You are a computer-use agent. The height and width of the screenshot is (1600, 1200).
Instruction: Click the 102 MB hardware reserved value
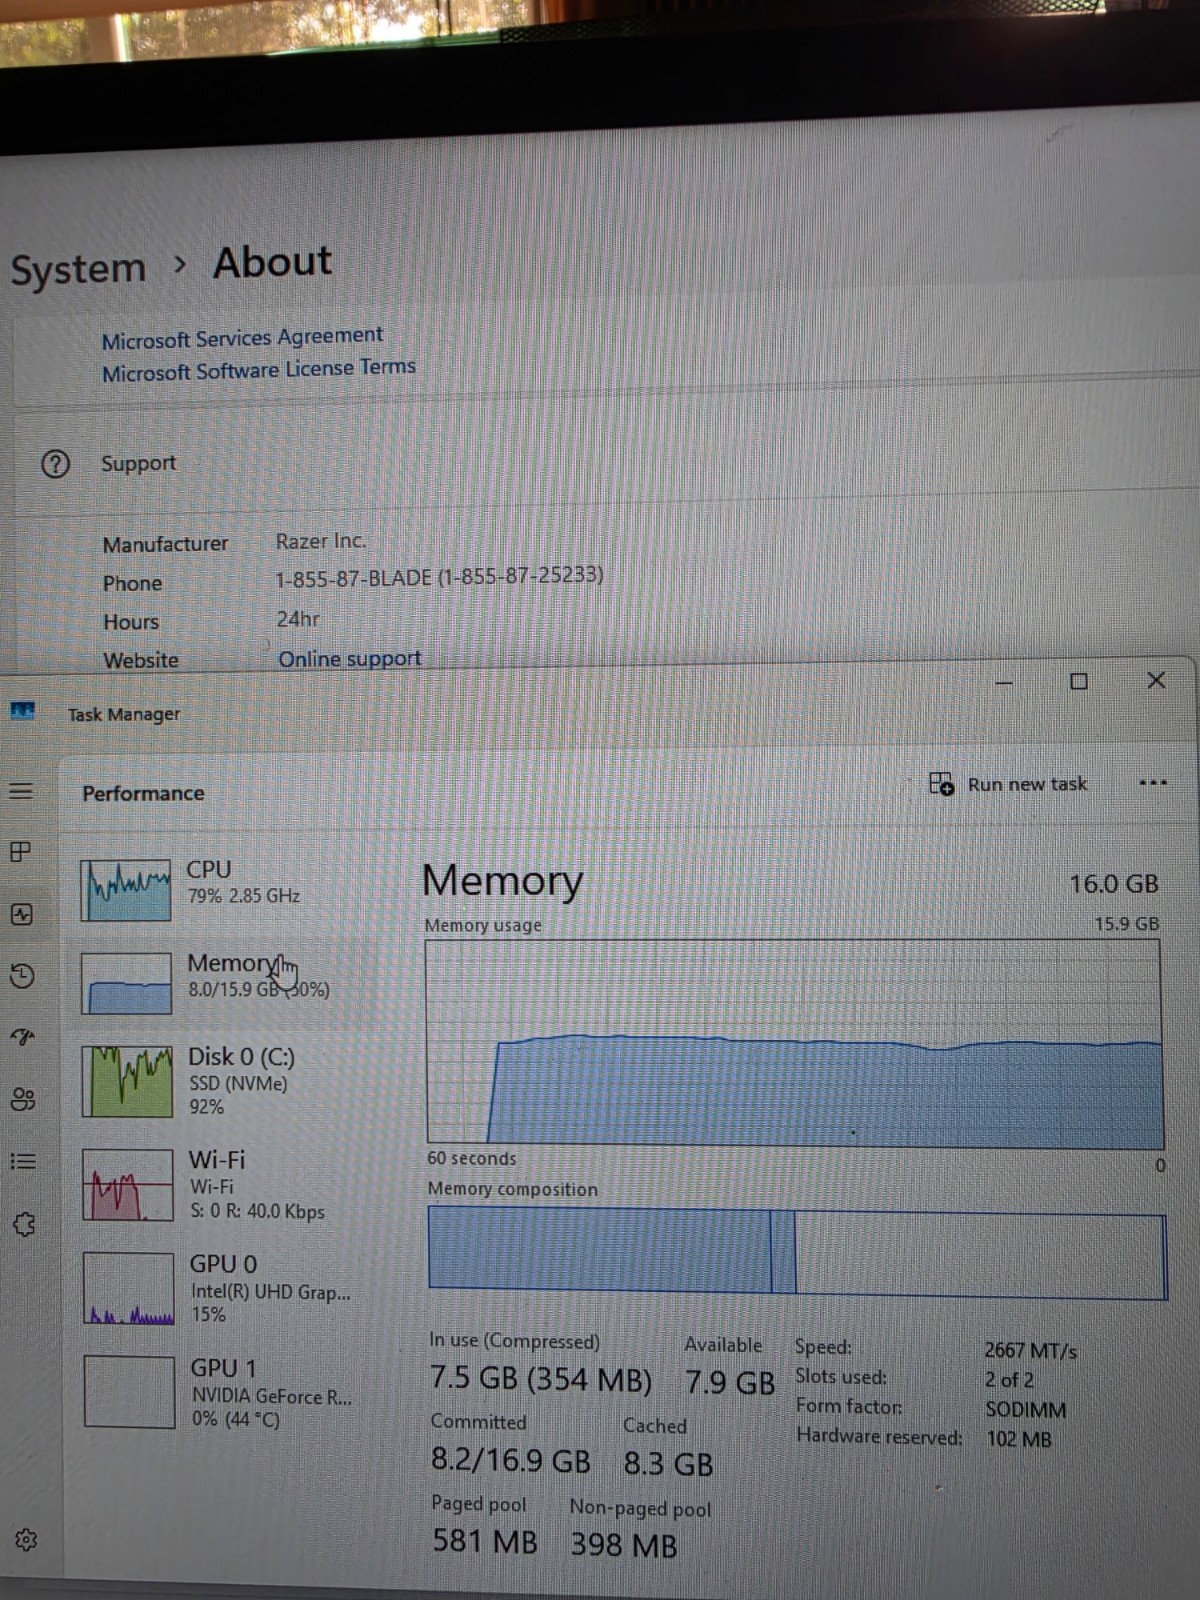point(1019,1440)
